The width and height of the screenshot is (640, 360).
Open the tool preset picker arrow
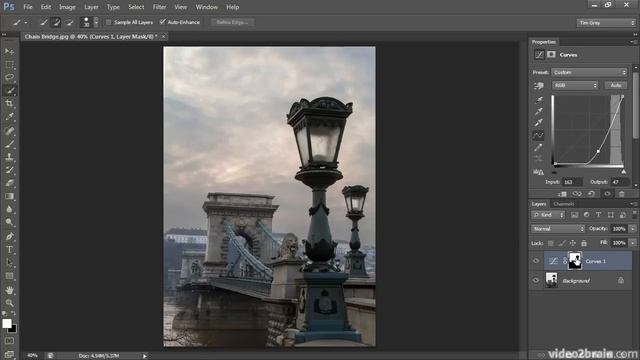pos(26,23)
